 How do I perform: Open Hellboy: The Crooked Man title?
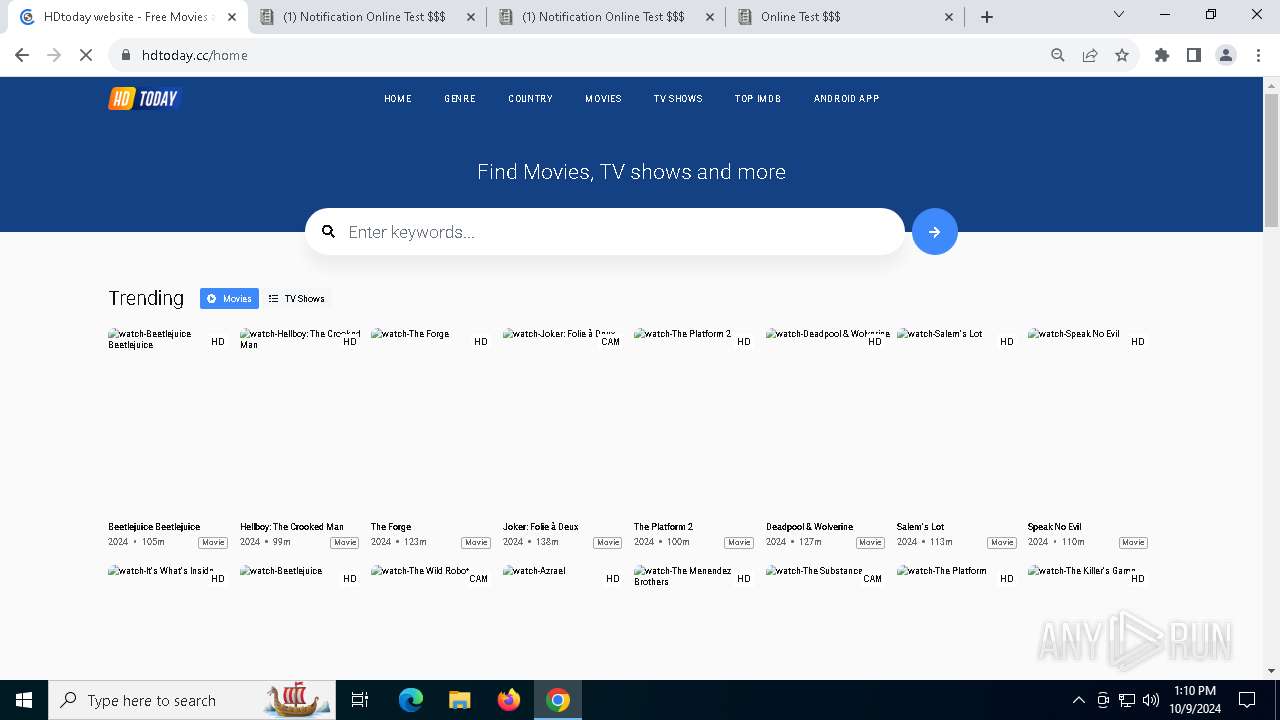click(292, 527)
